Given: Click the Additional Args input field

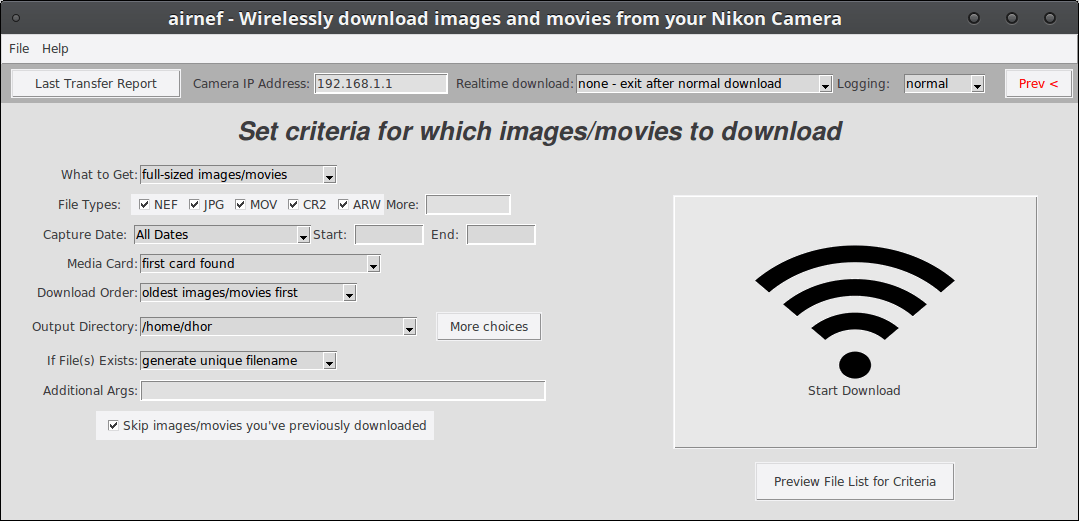Looking at the screenshot, I should pos(343,391).
